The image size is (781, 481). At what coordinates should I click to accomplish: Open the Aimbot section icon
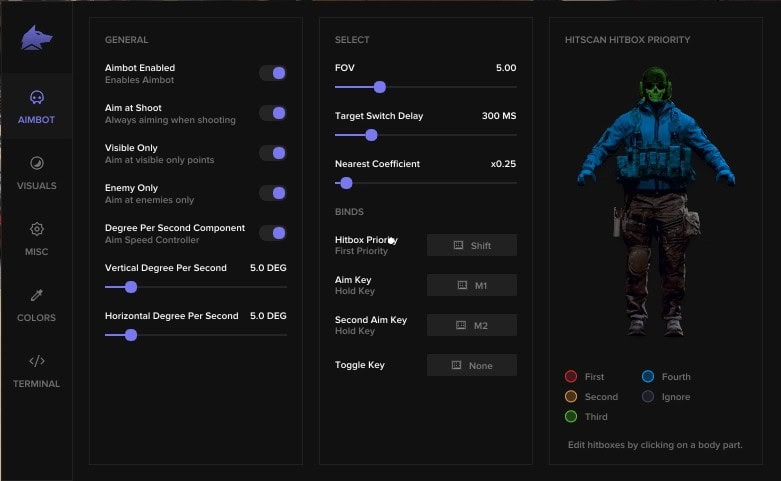[x=36, y=97]
